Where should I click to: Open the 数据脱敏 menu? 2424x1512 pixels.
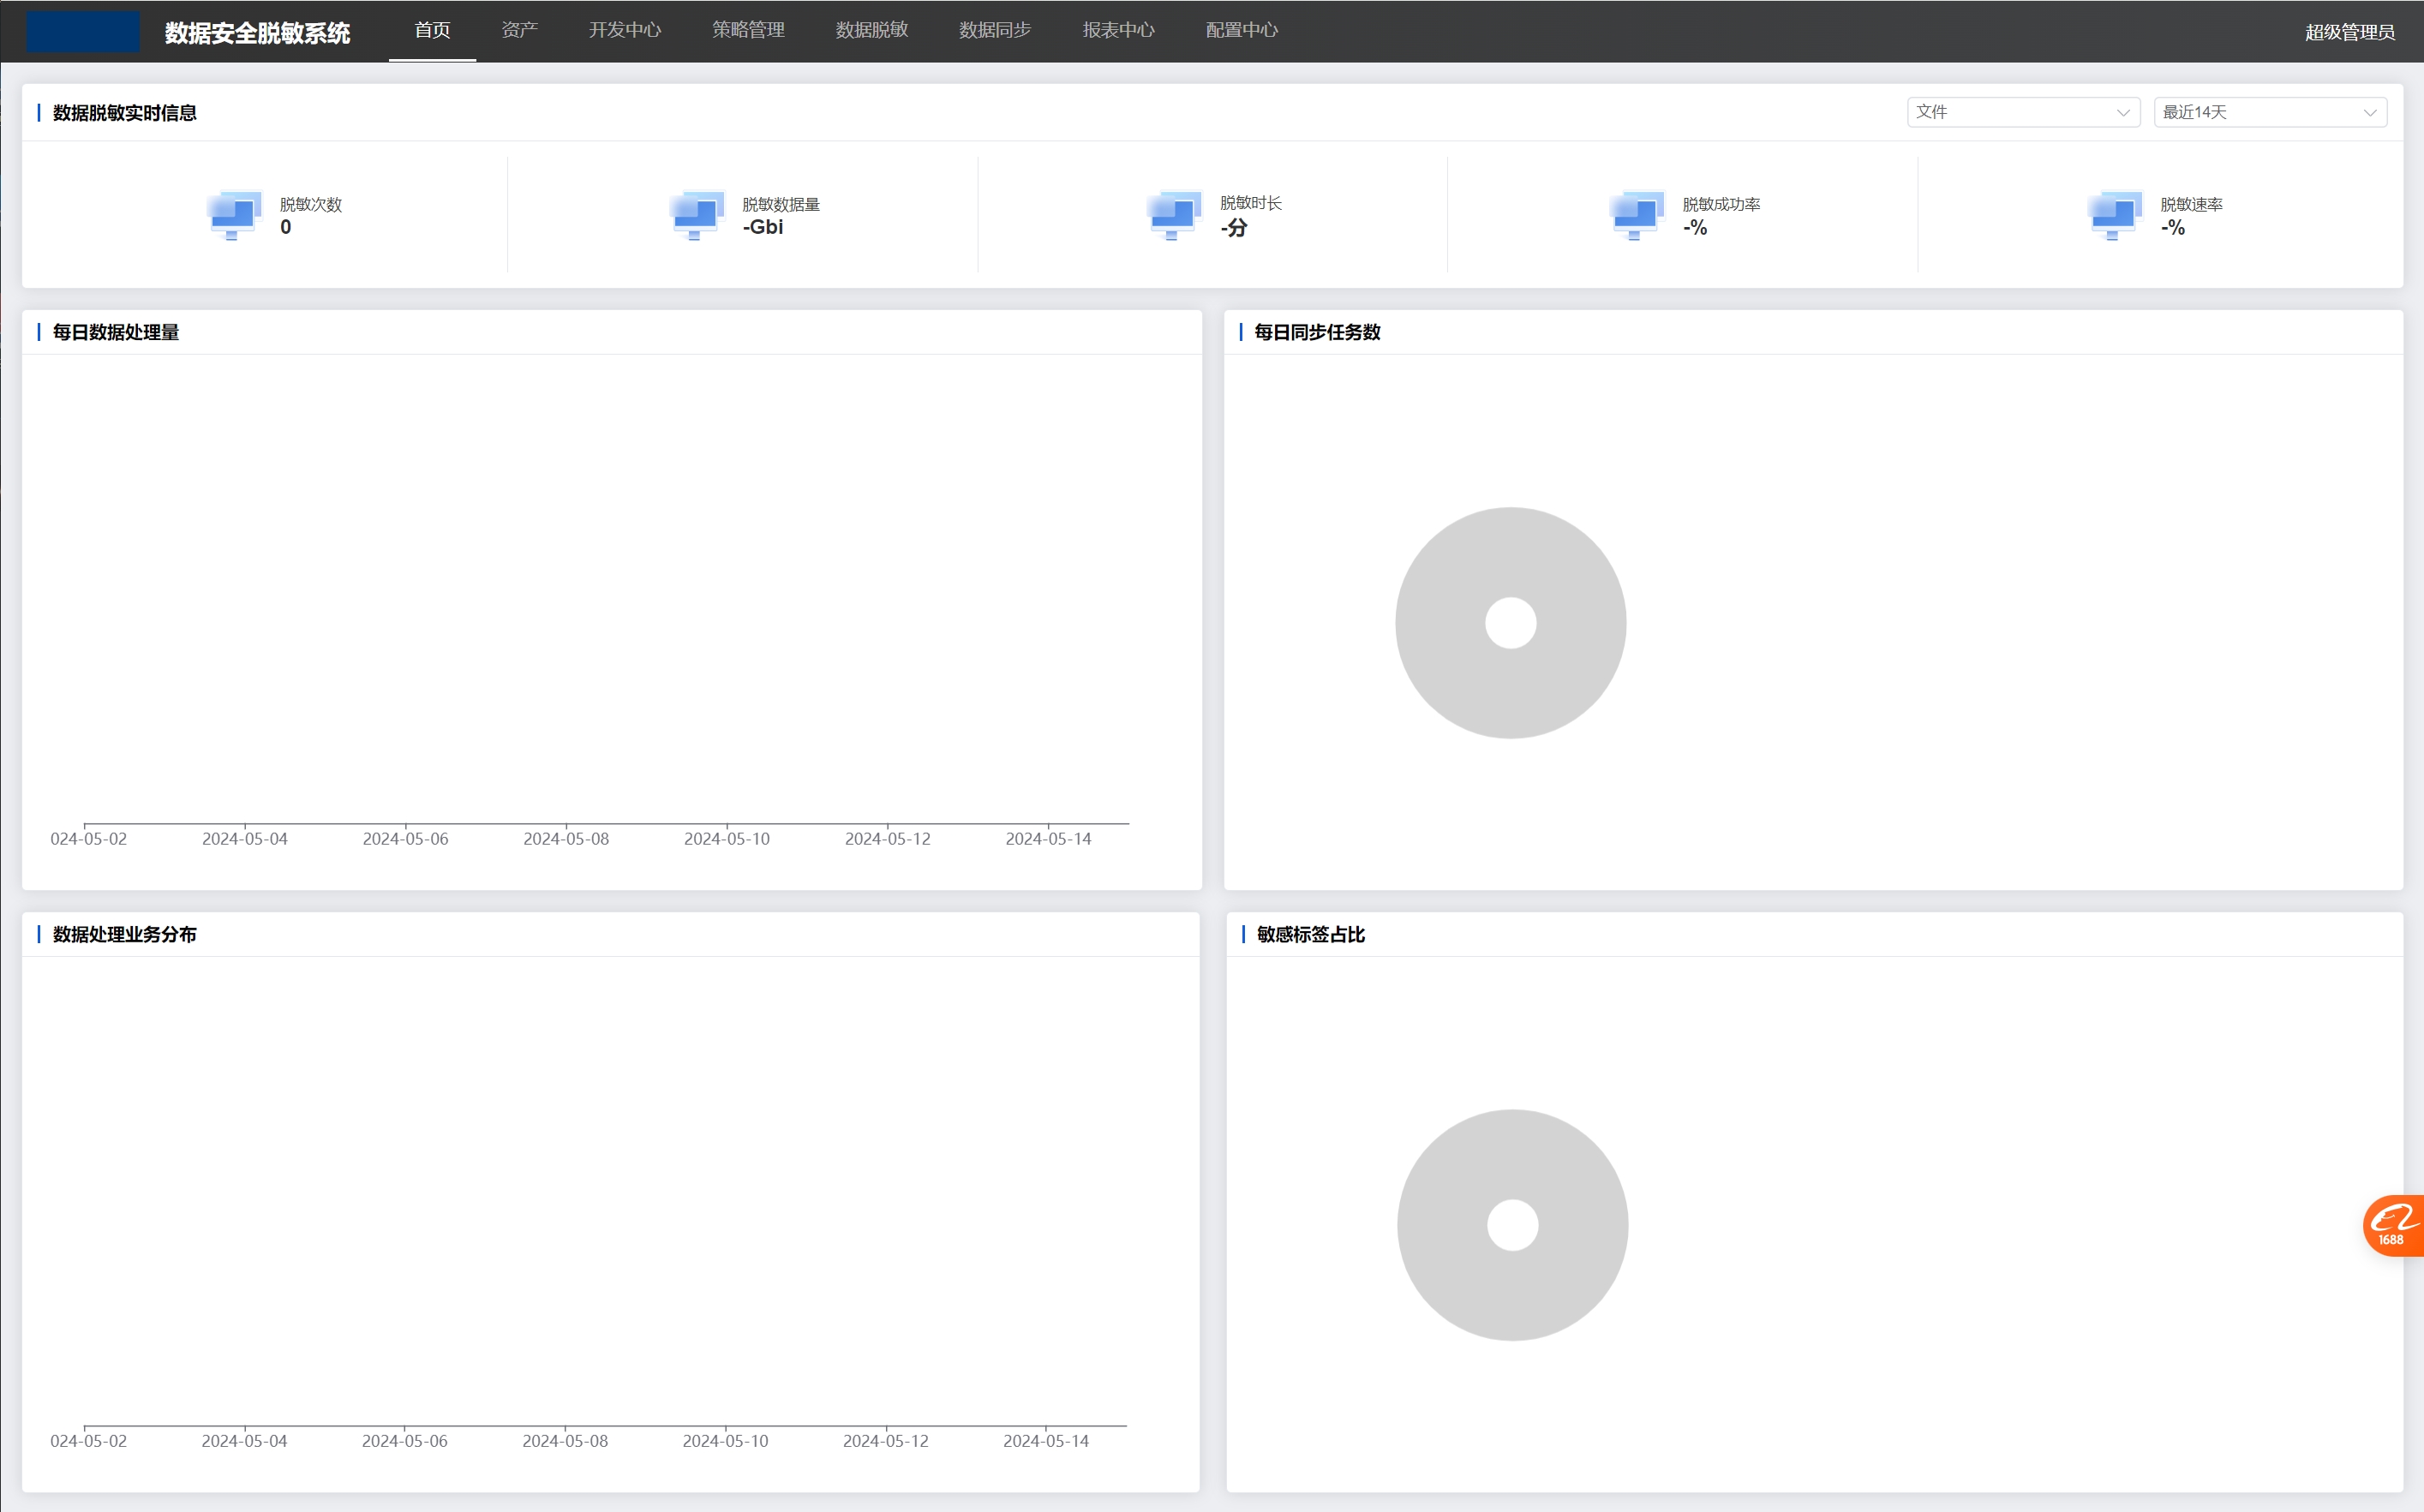pyautogui.click(x=872, y=30)
